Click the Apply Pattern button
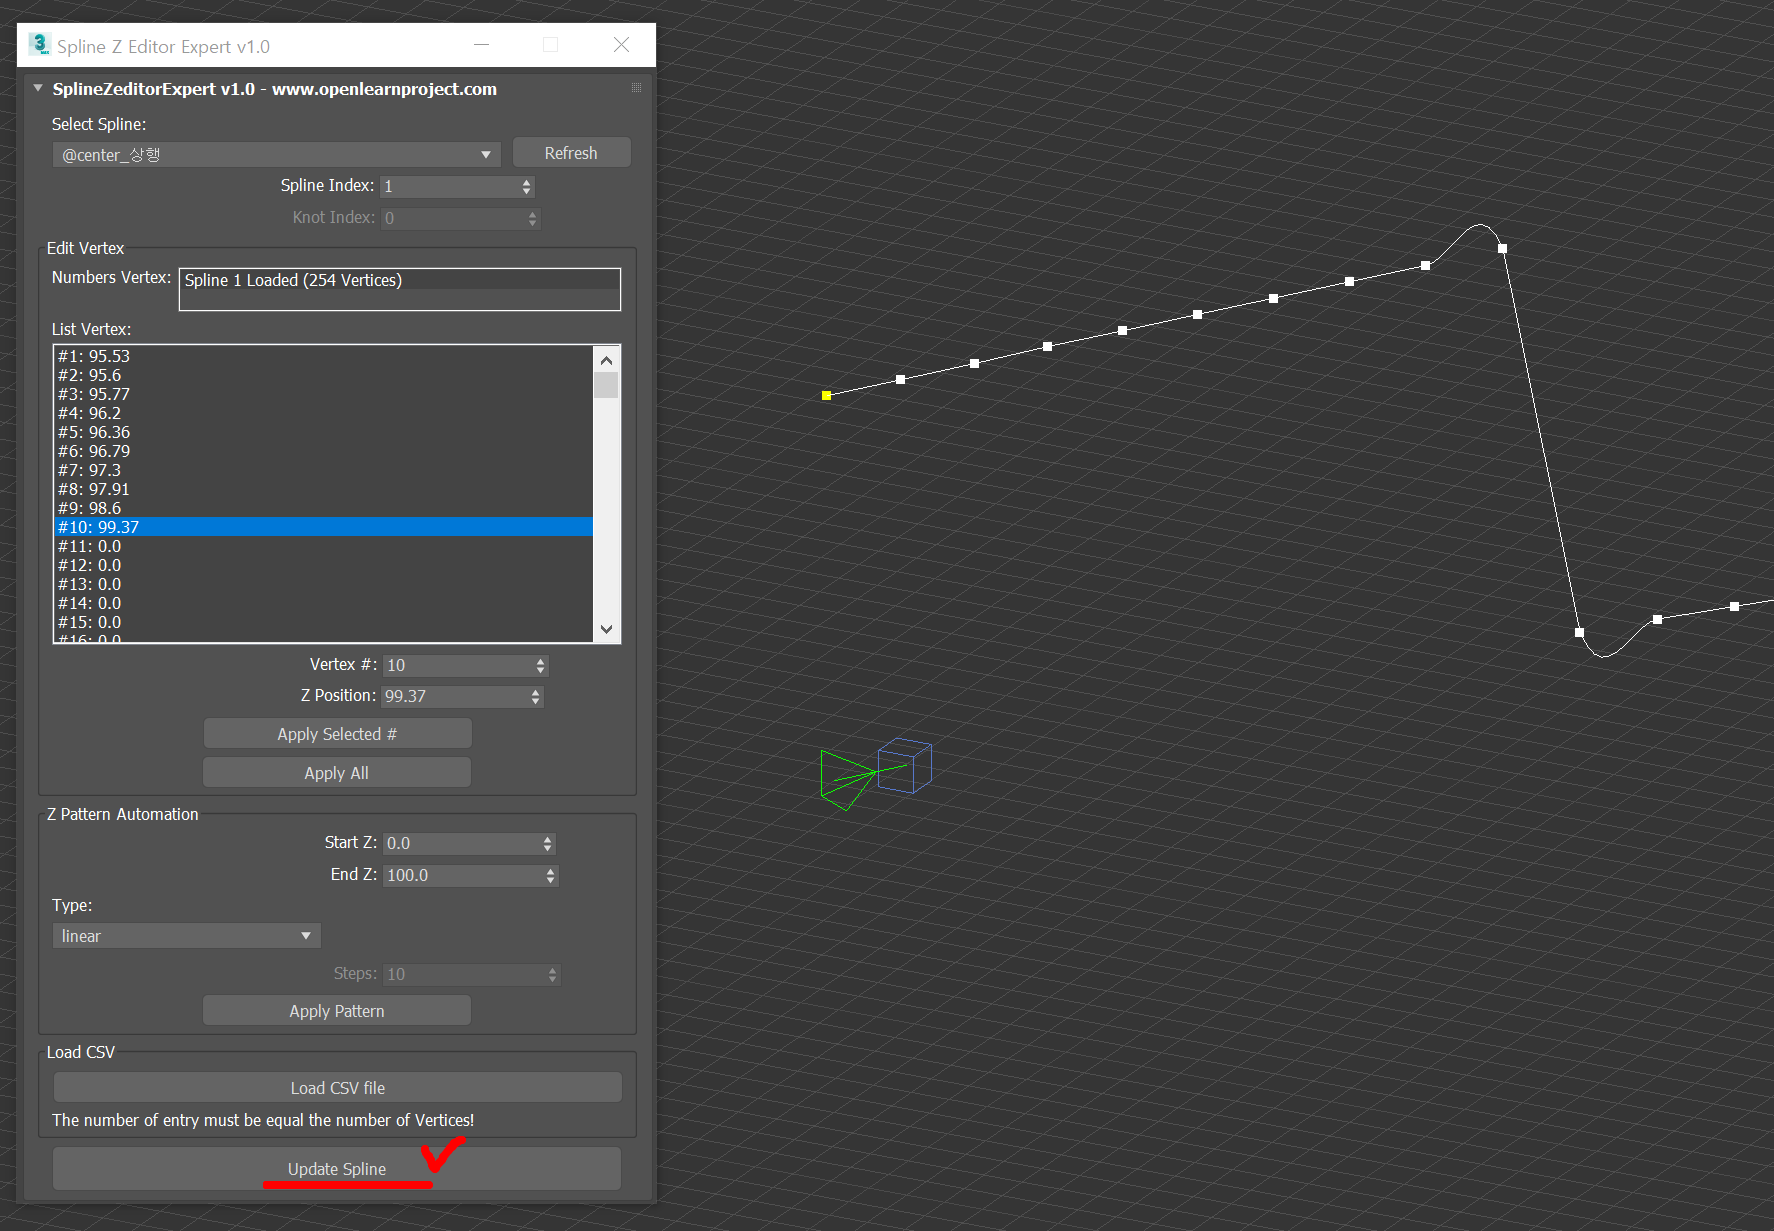 [337, 1011]
